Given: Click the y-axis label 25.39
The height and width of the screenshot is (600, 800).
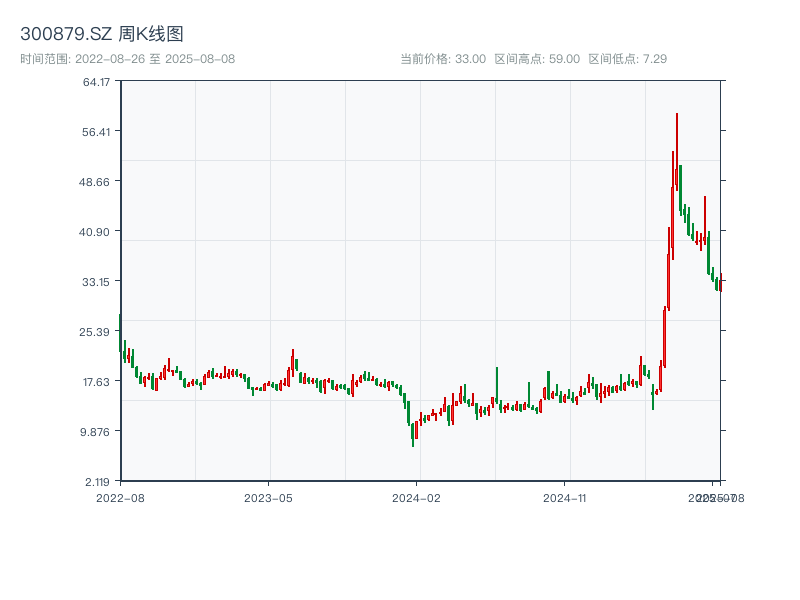Looking at the screenshot, I should tap(94, 332).
